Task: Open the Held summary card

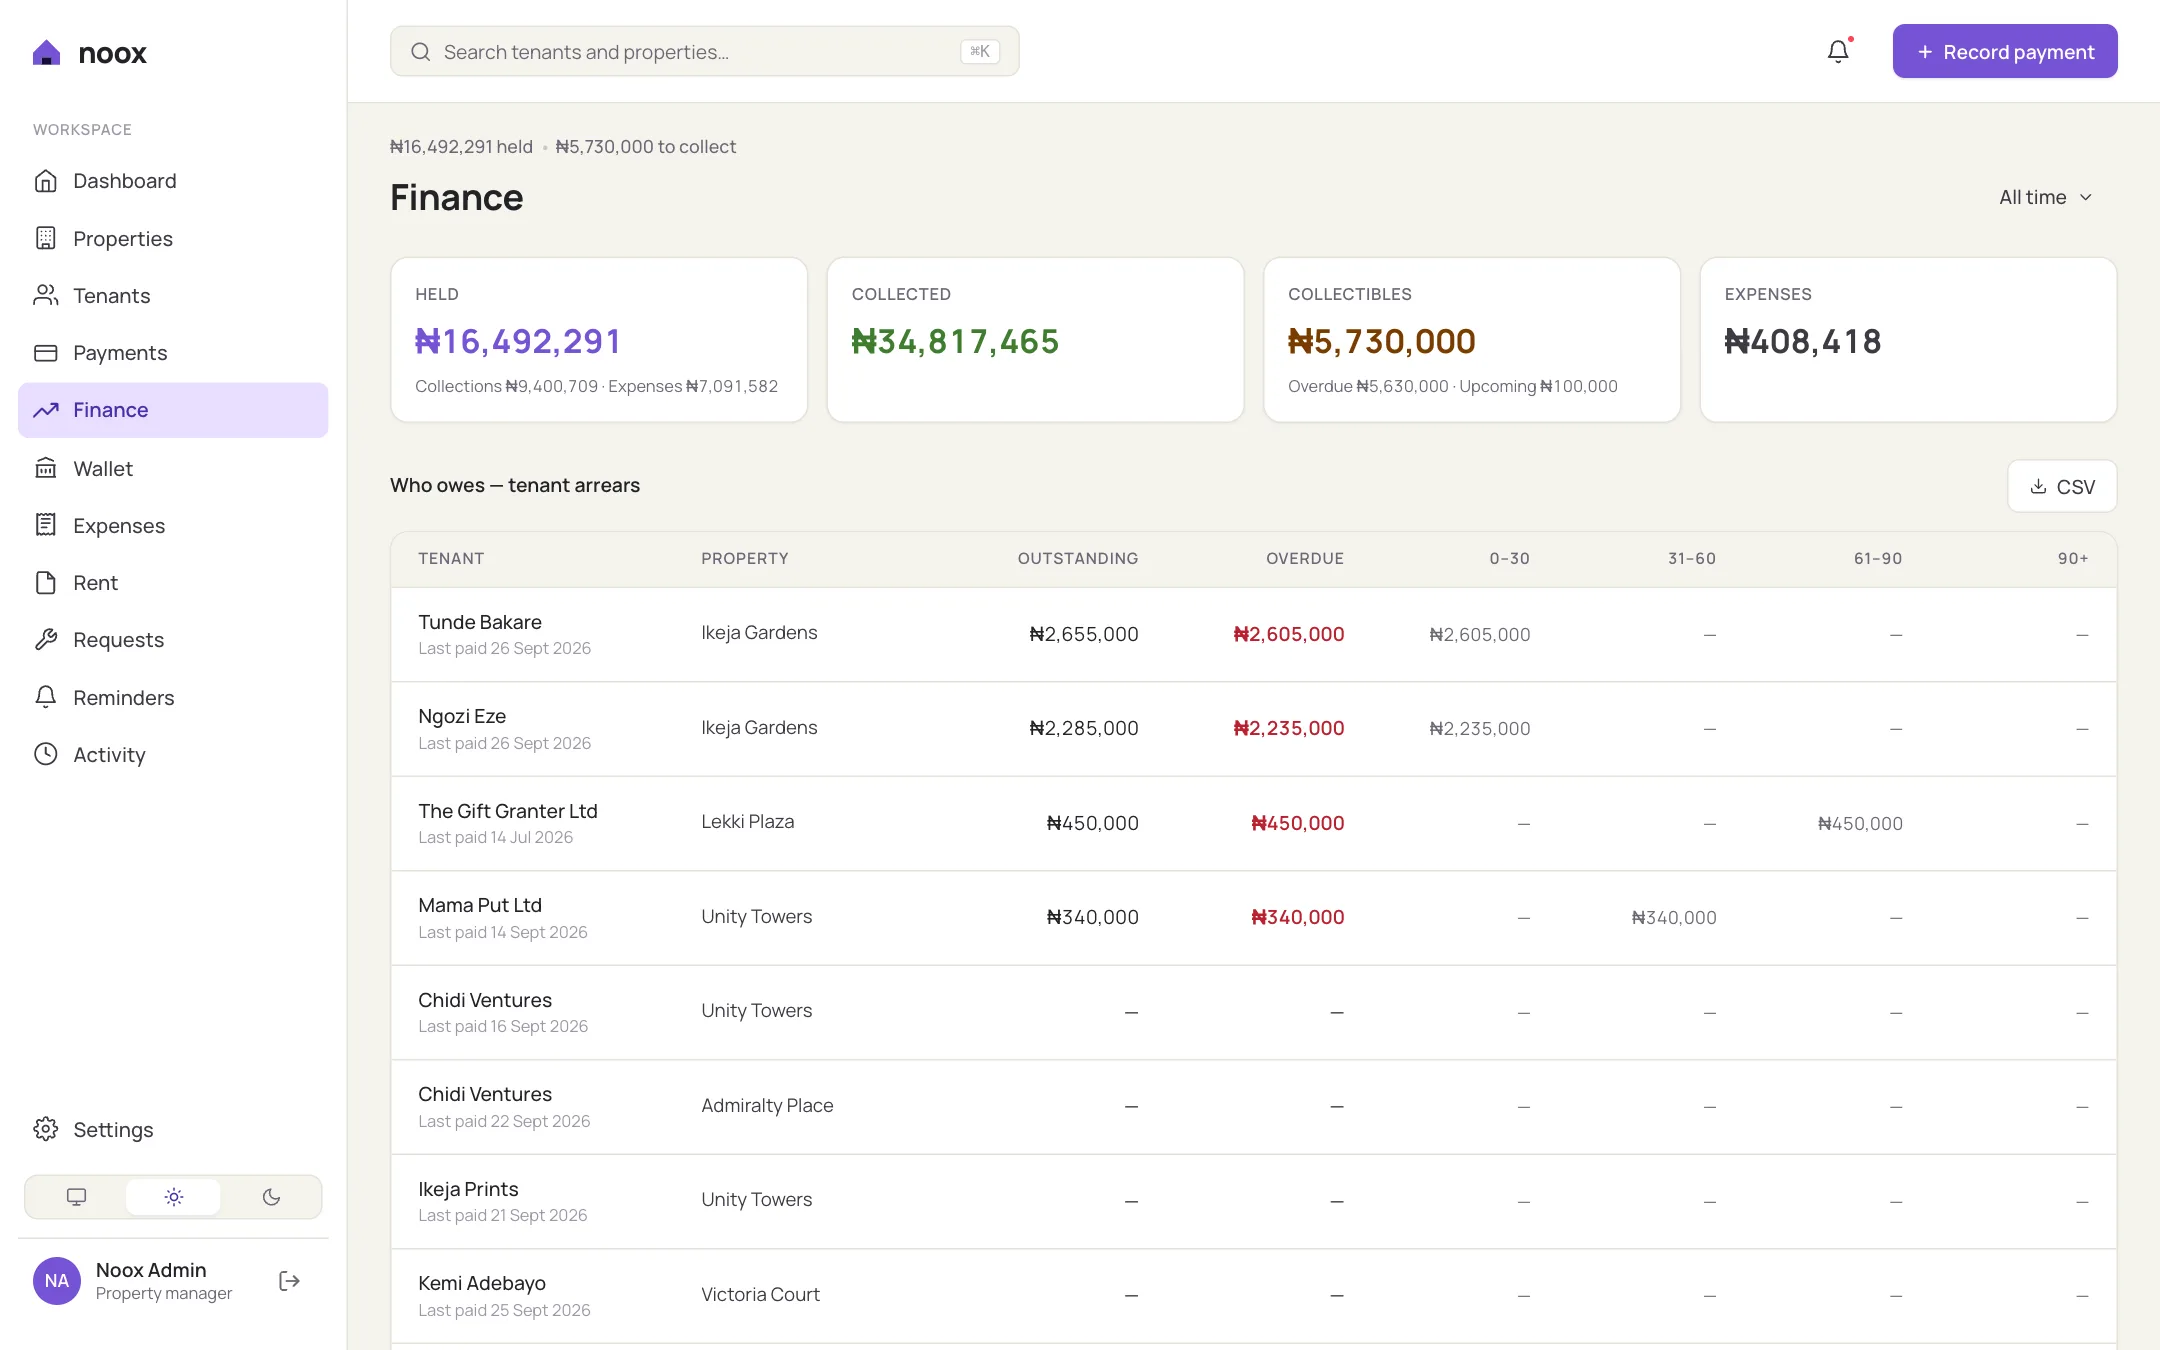Action: tap(599, 340)
